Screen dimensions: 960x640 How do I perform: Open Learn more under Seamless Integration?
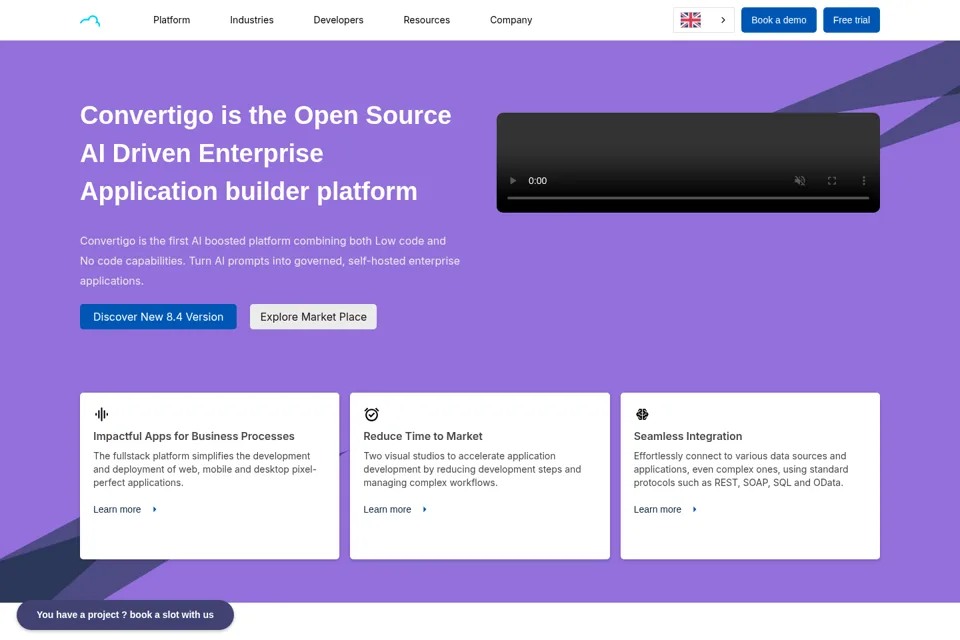click(657, 510)
